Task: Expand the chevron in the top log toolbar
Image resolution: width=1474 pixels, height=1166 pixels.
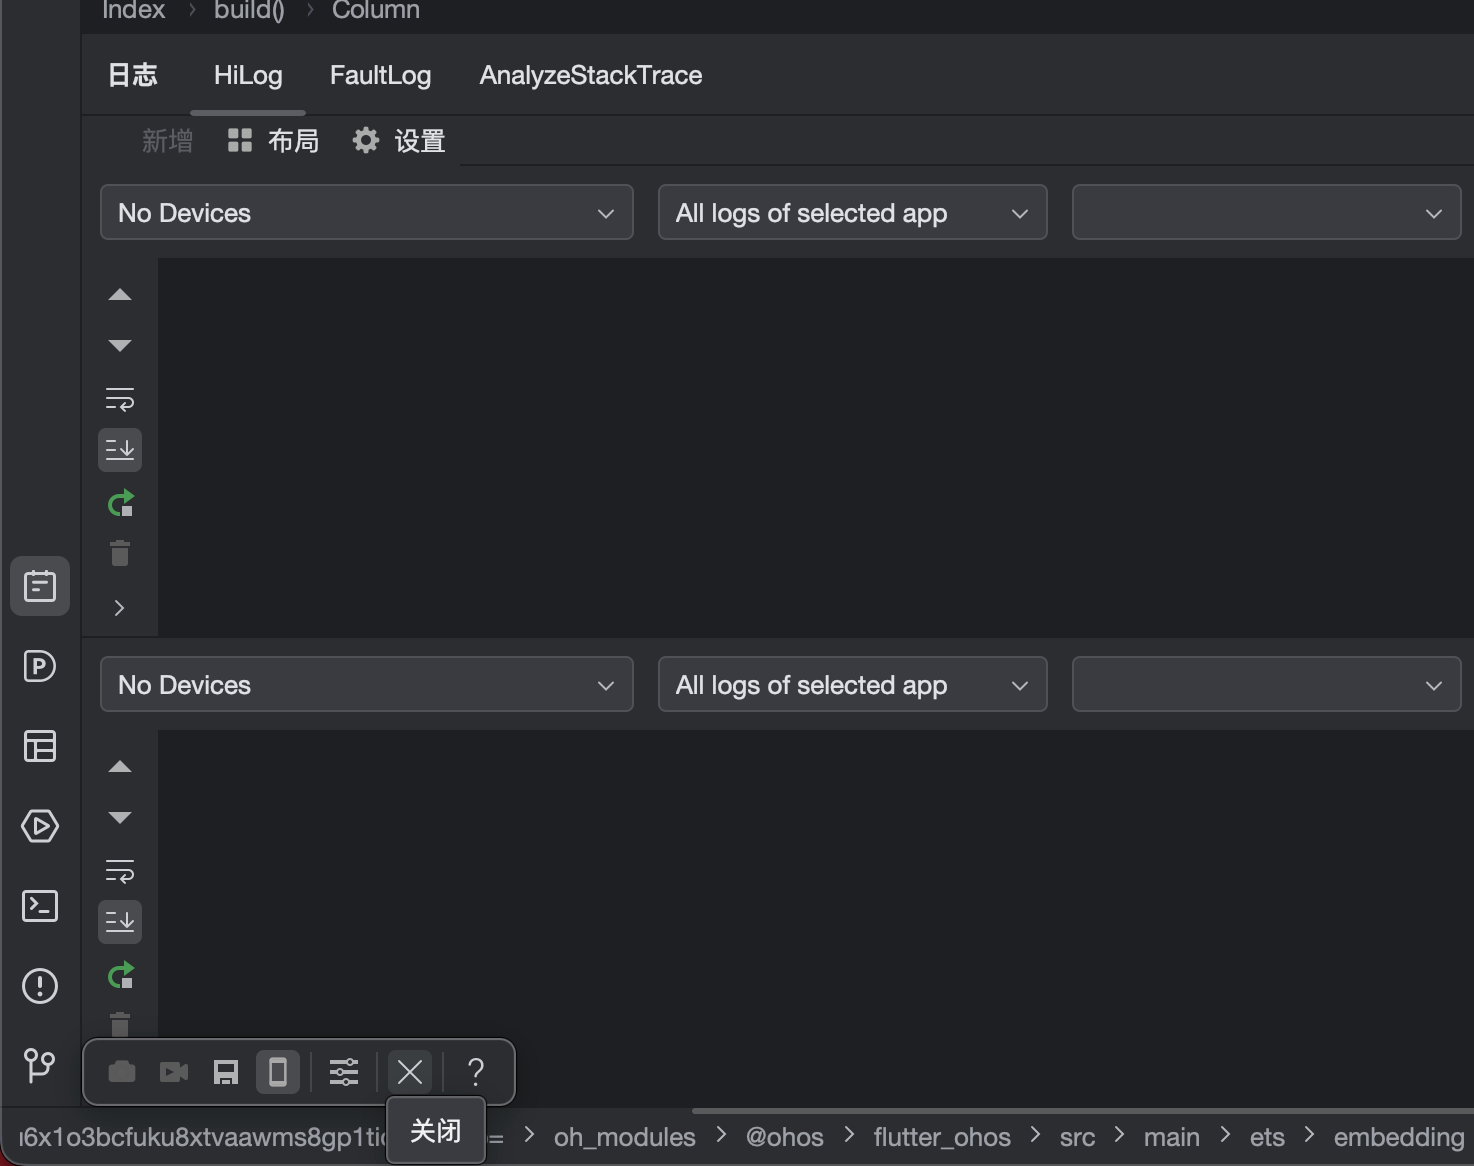Action: coord(120,608)
